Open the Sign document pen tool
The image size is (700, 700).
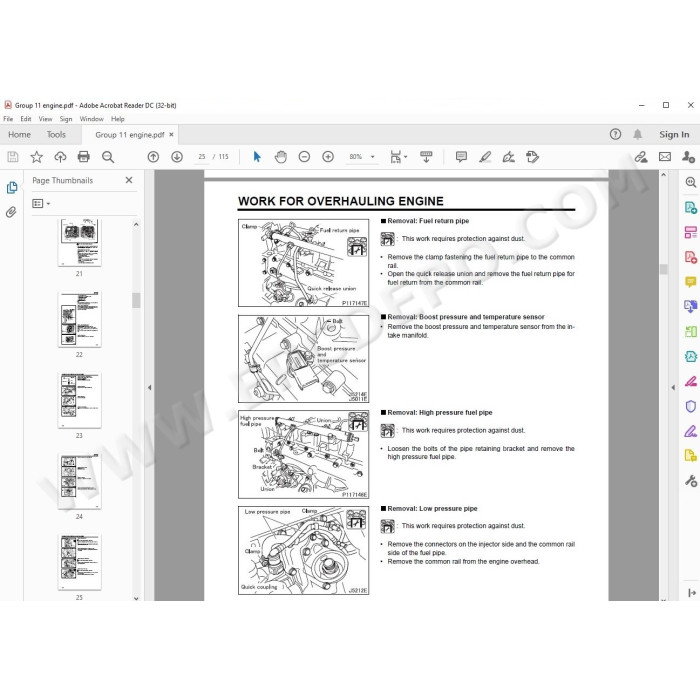508,157
